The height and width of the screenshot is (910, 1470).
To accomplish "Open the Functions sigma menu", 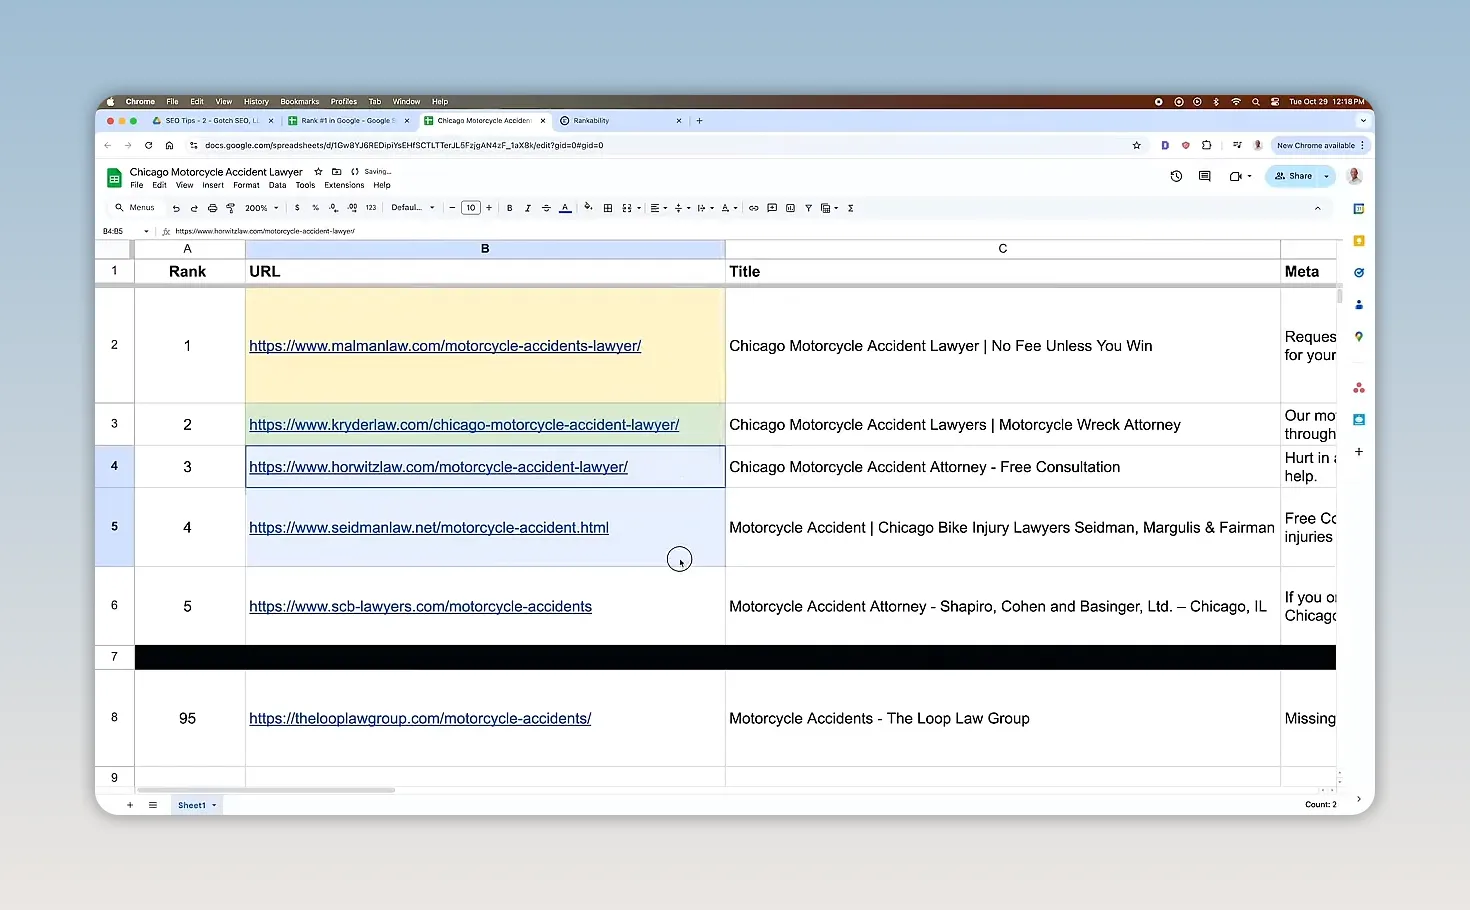I will pos(850,208).
